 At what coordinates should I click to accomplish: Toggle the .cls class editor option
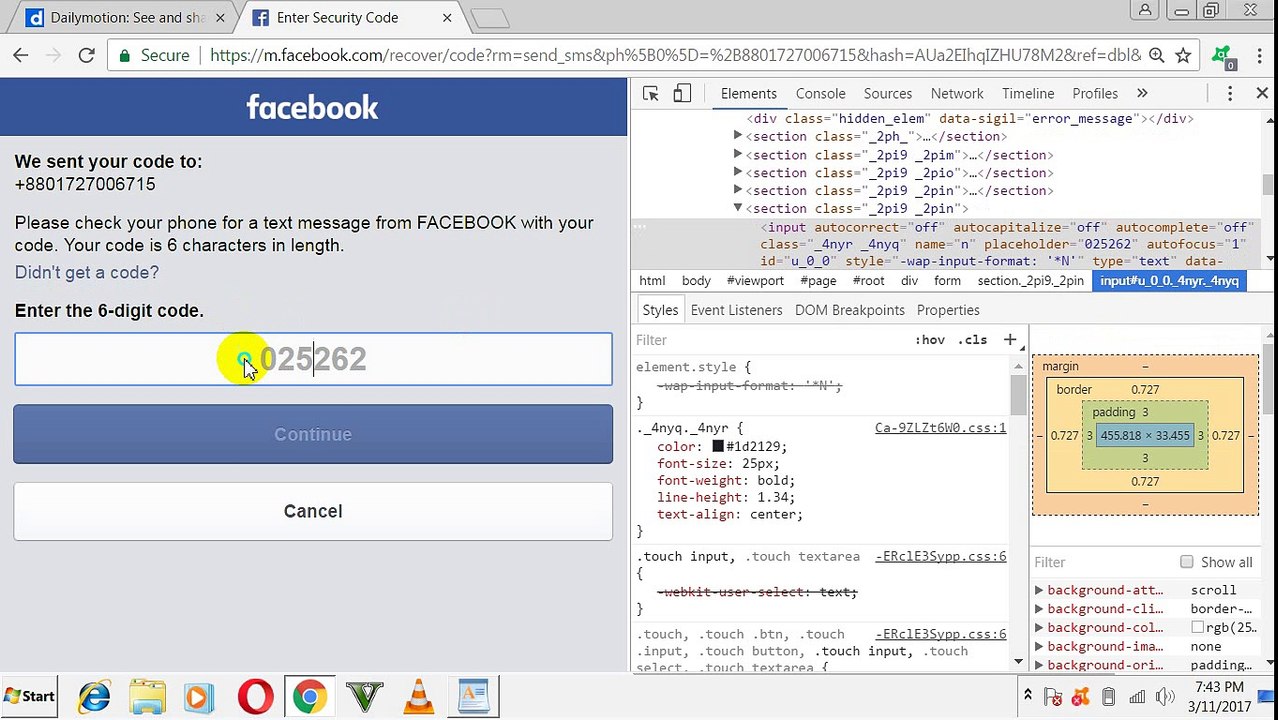[x=972, y=340]
